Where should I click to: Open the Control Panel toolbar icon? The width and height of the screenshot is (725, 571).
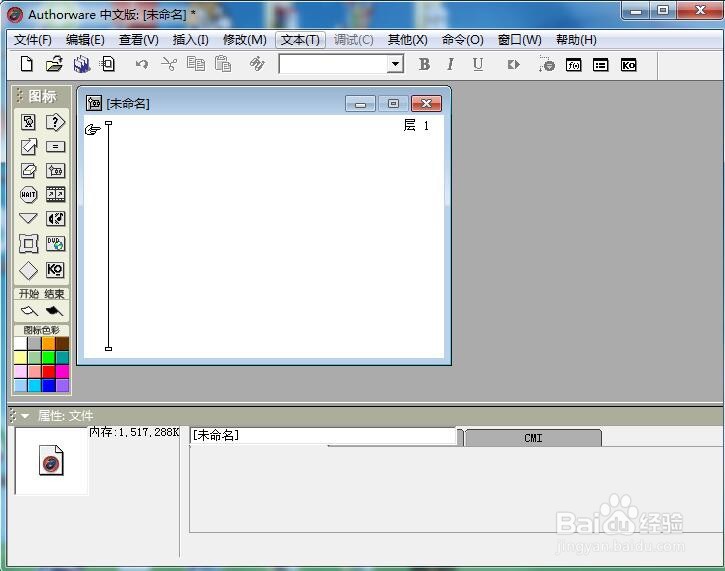(546, 64)
